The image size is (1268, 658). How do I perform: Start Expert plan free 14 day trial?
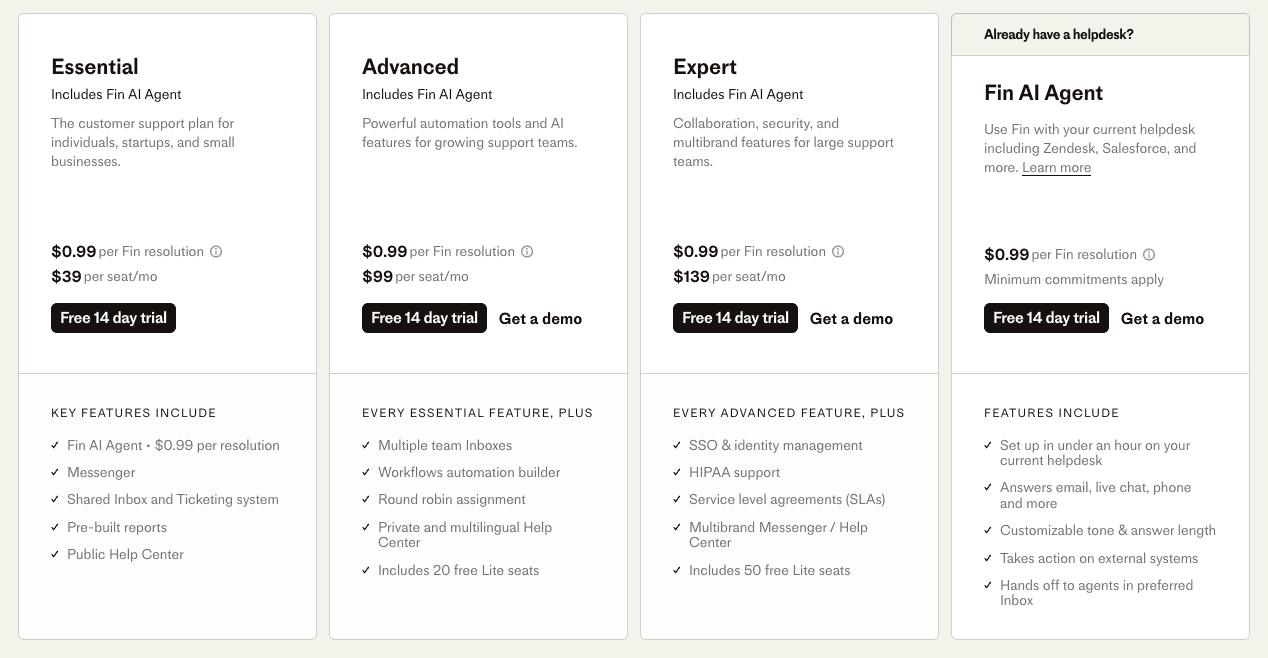pos(735,318)
